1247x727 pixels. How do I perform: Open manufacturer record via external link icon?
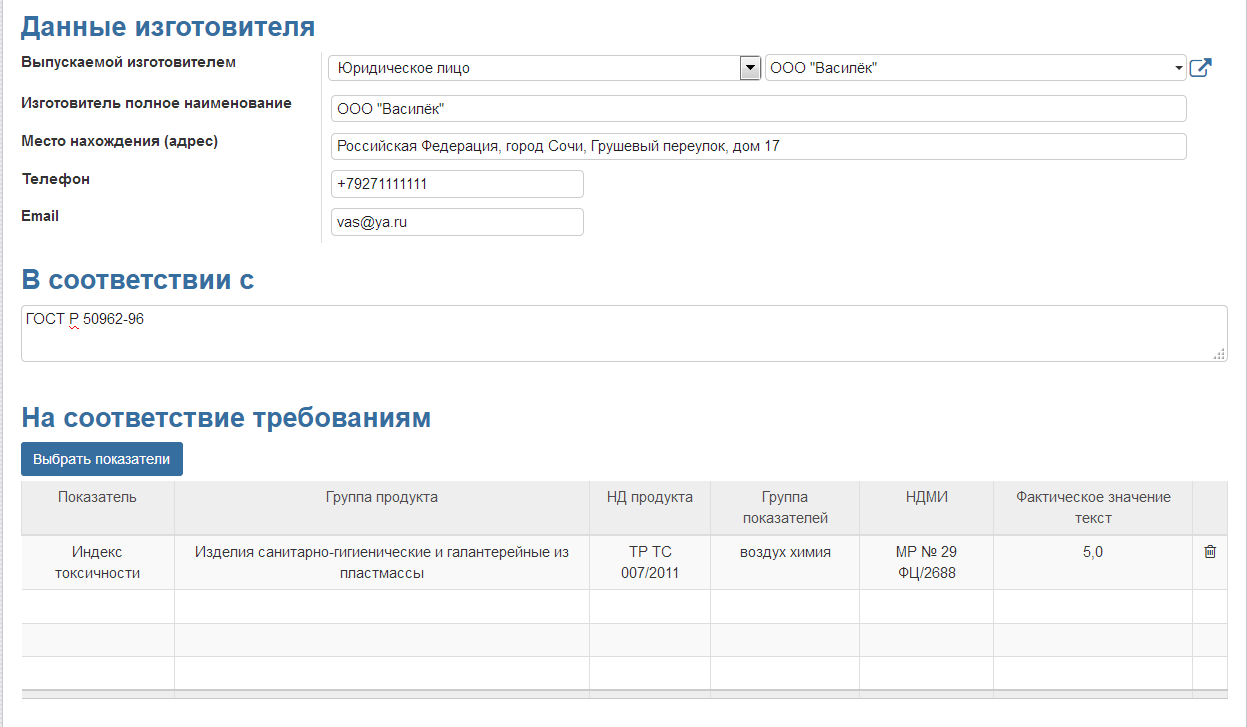pyautogui.click(x=1200, y=68)
